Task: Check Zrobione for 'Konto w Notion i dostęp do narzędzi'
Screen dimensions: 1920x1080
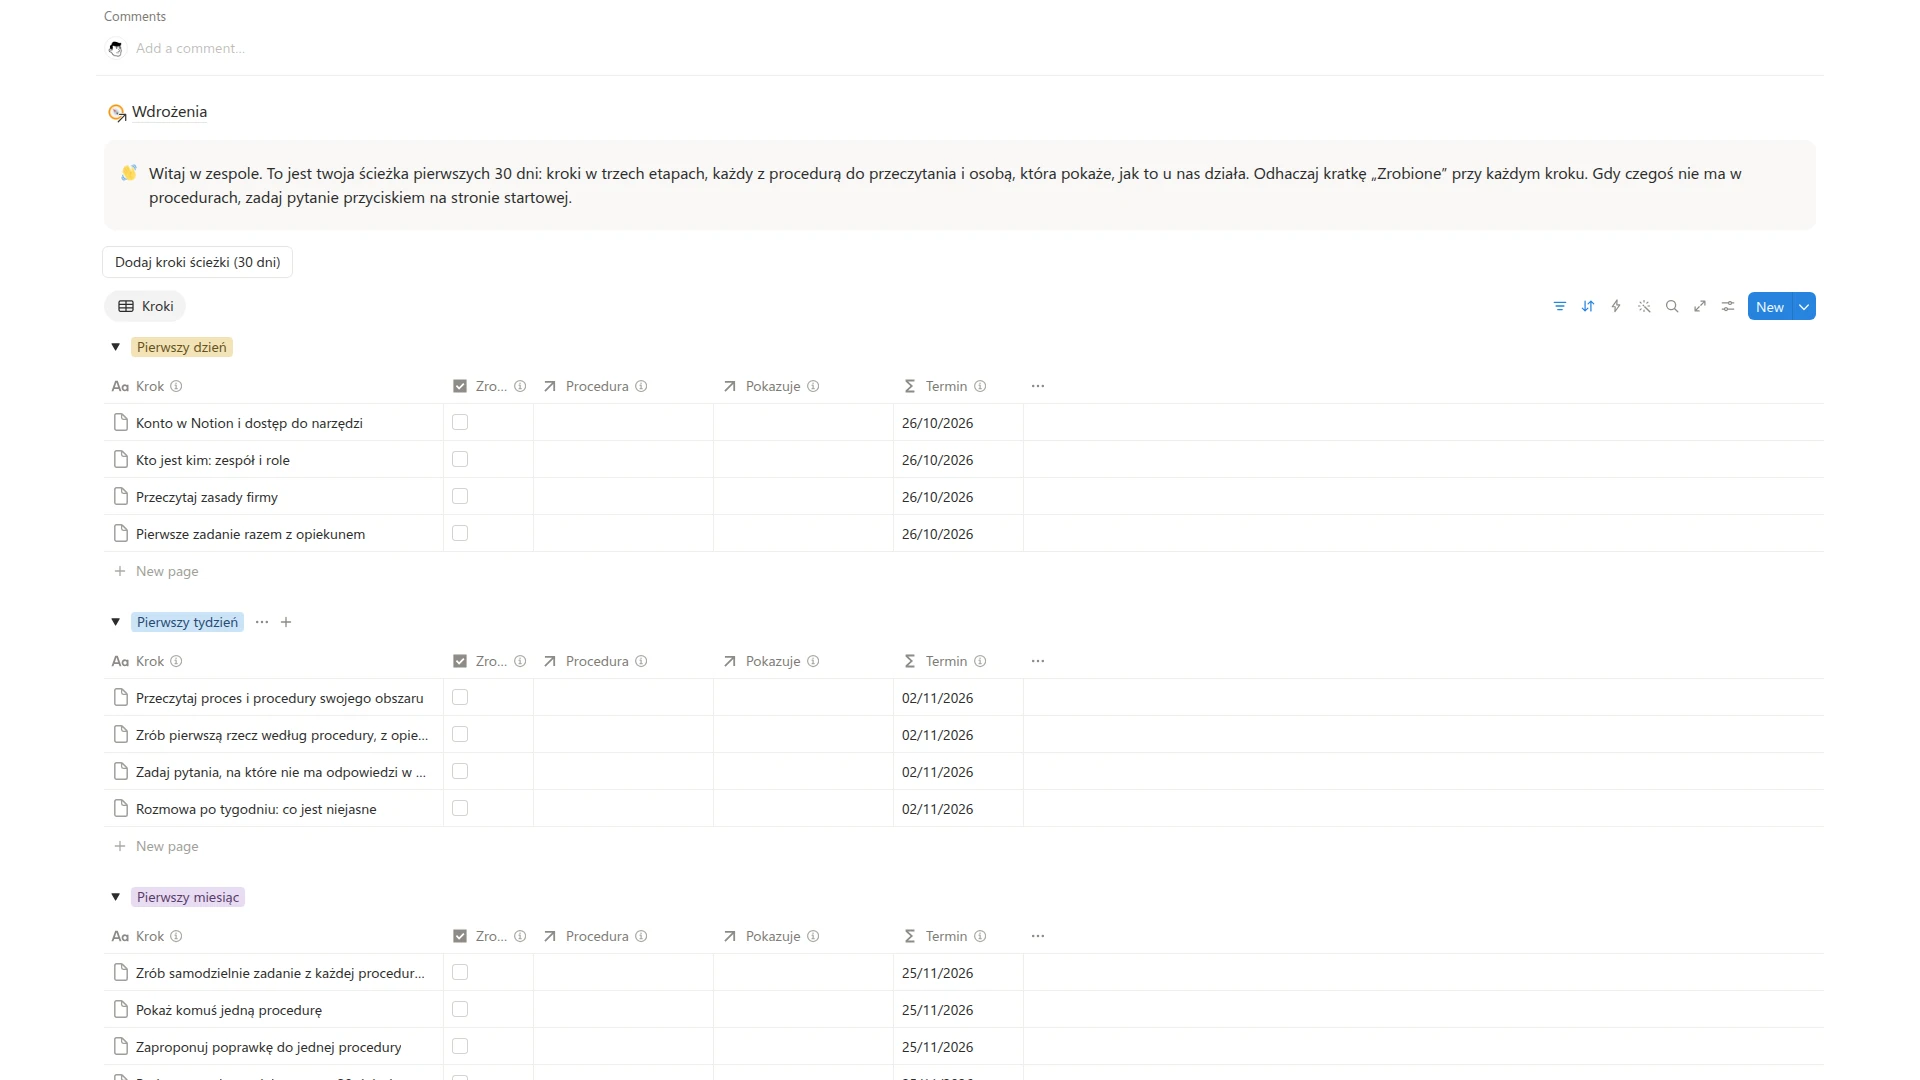Action: point(460,422)
